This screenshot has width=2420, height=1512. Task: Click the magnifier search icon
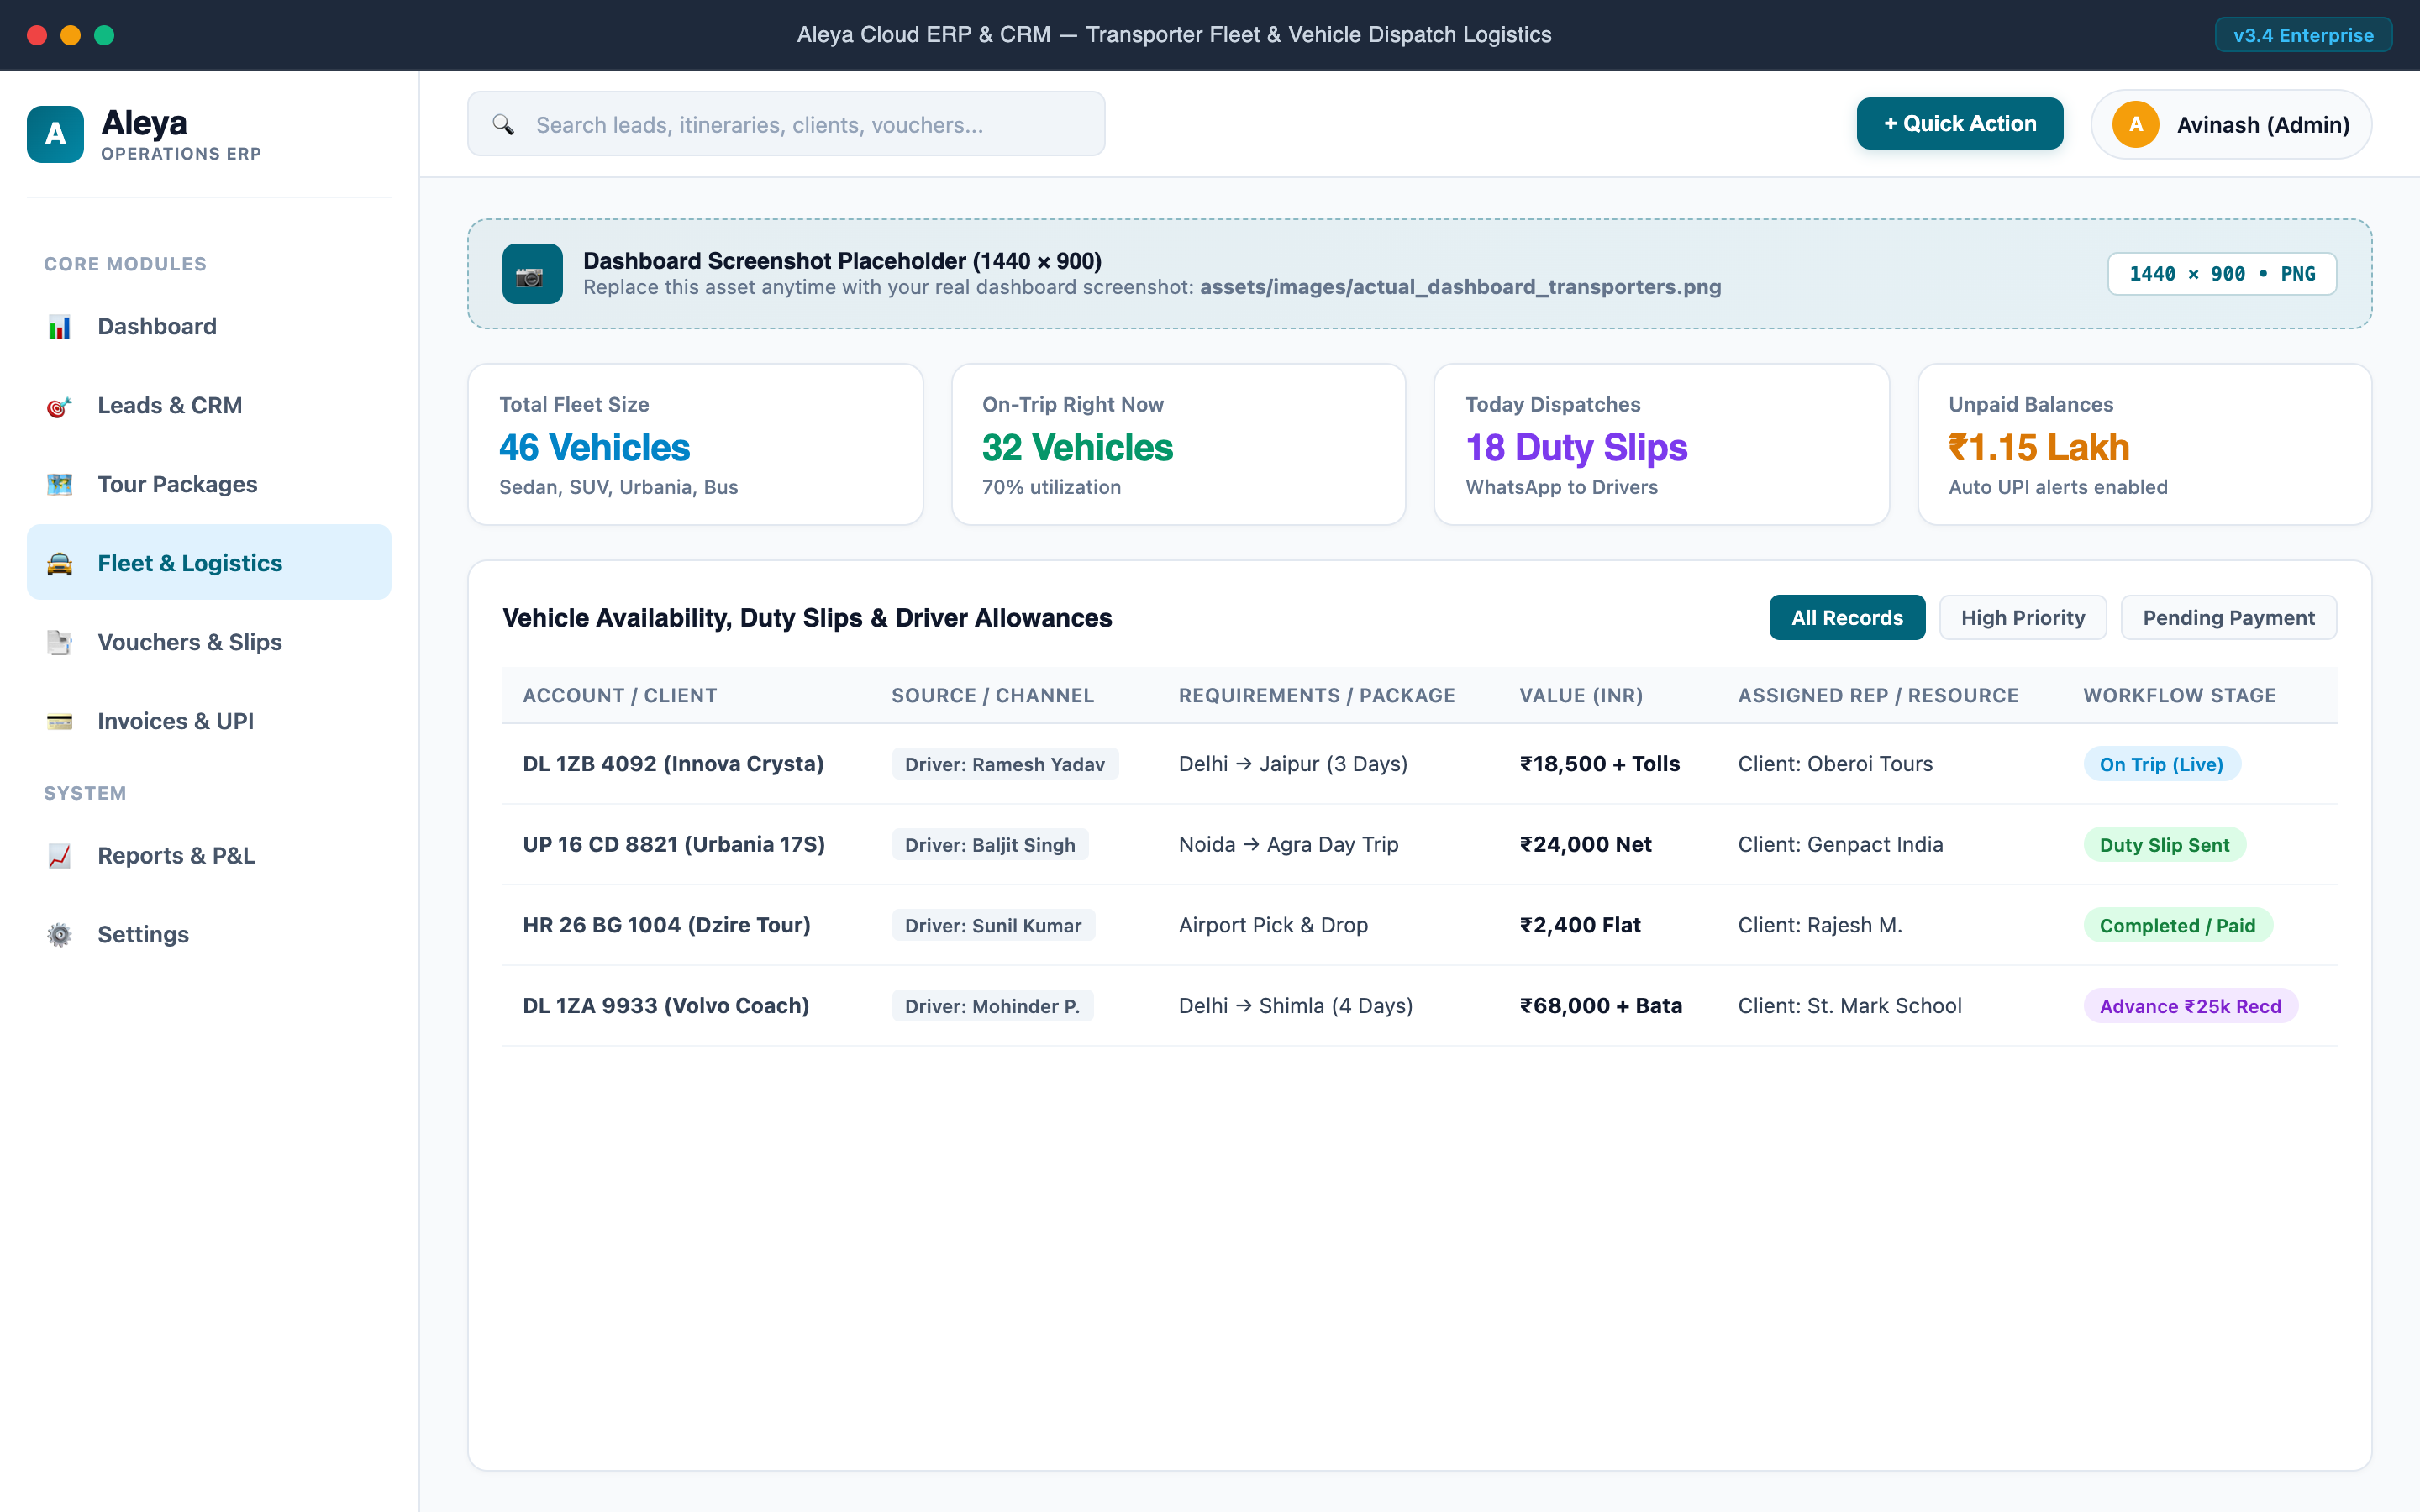tap(503, 125)
